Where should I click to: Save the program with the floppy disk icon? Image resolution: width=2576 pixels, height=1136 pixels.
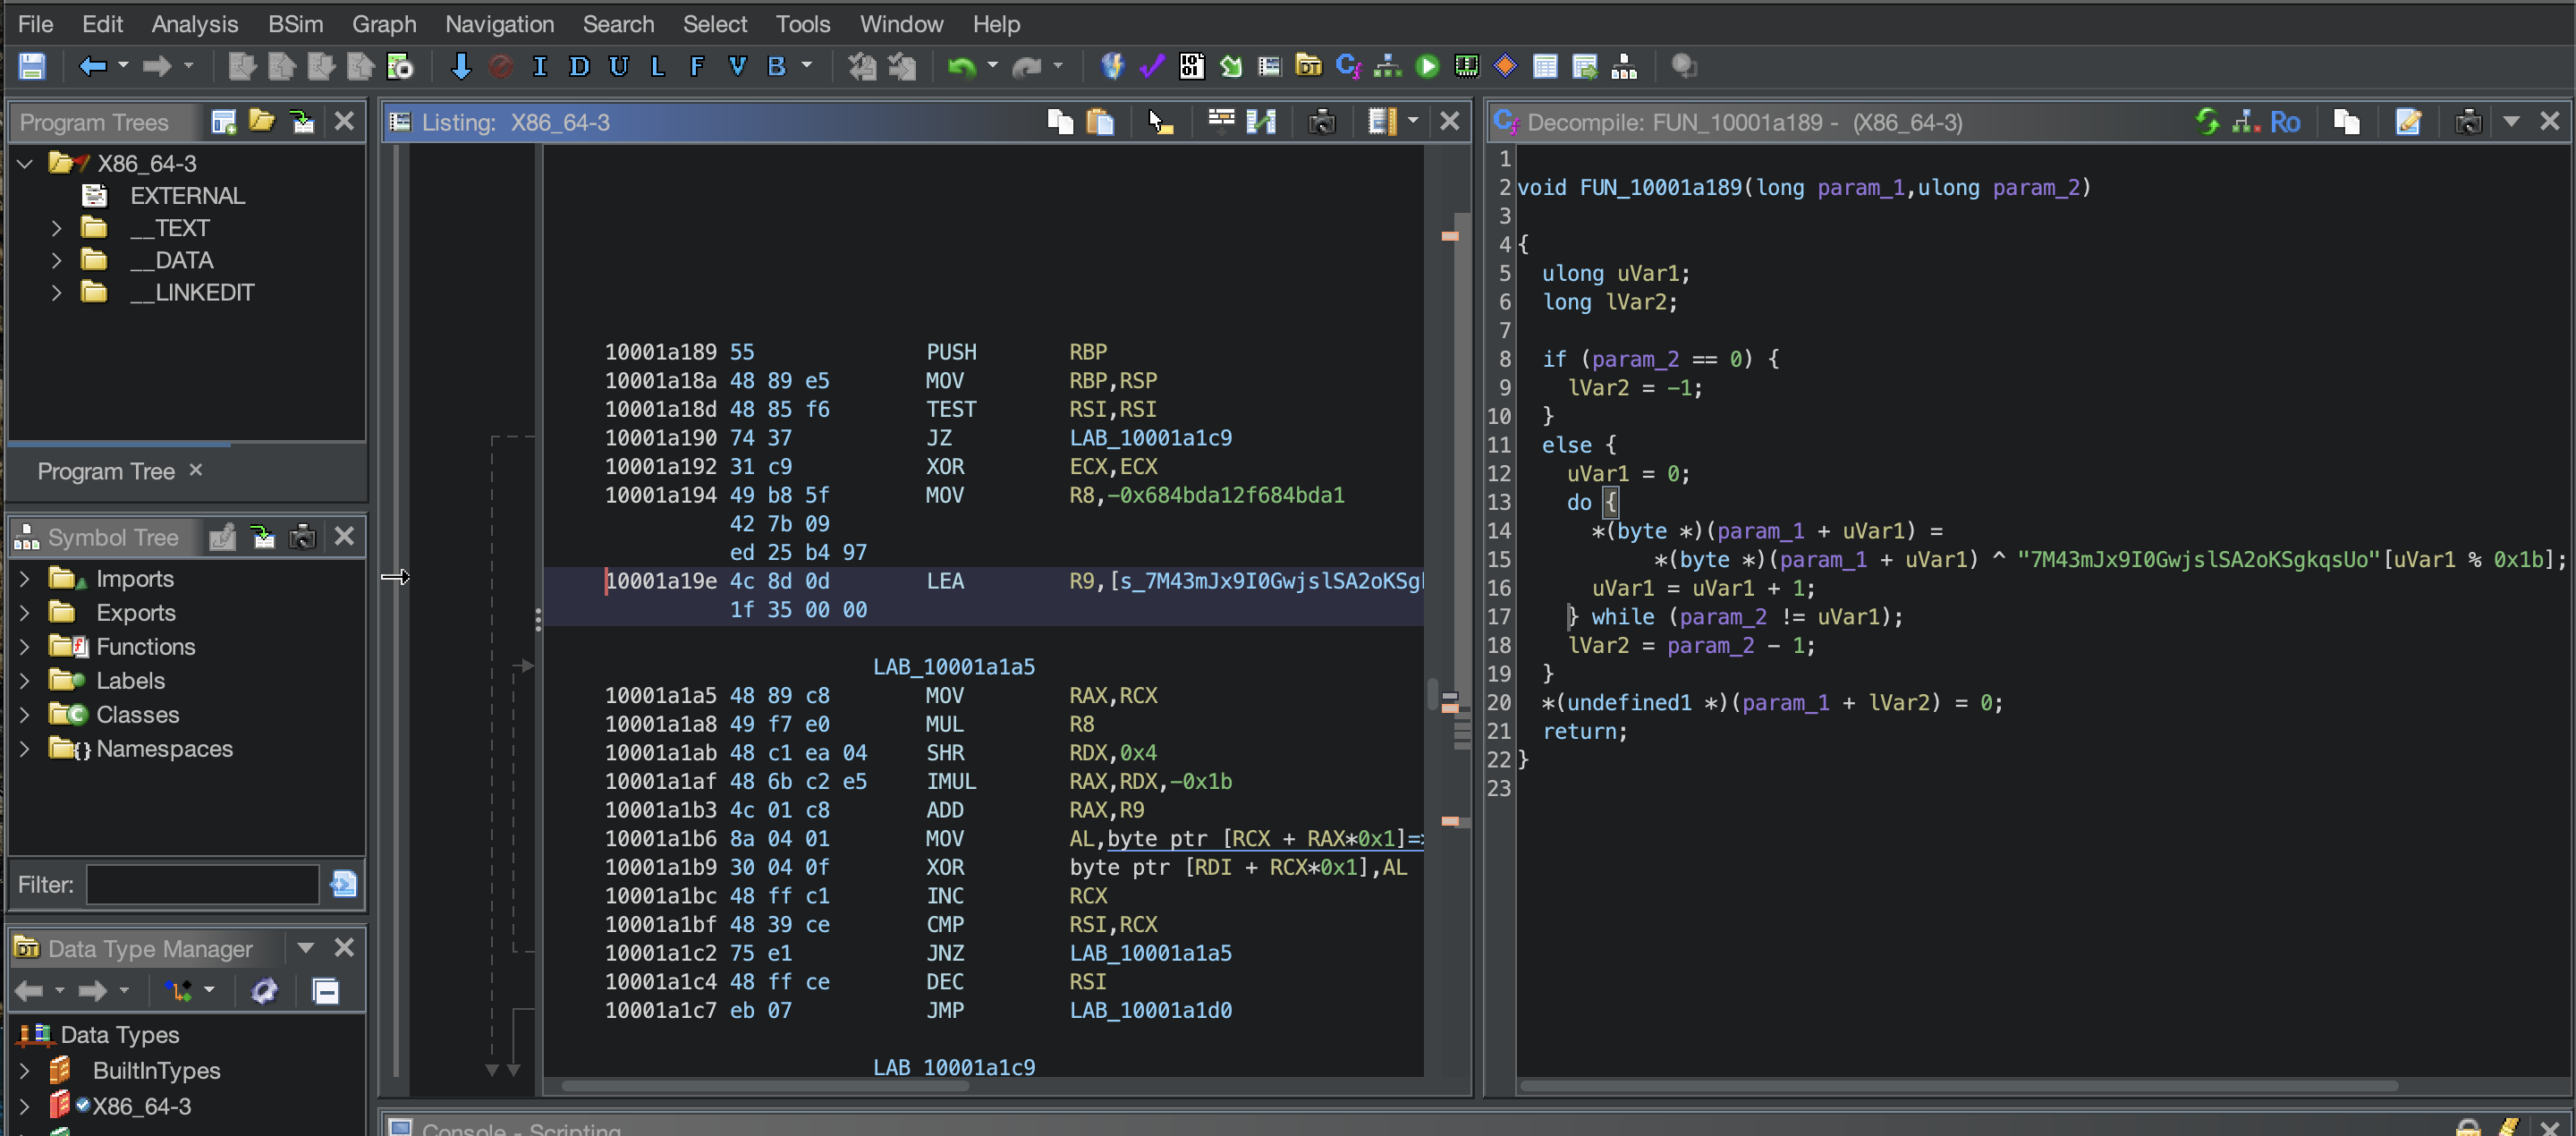click(x=32, y=67)
